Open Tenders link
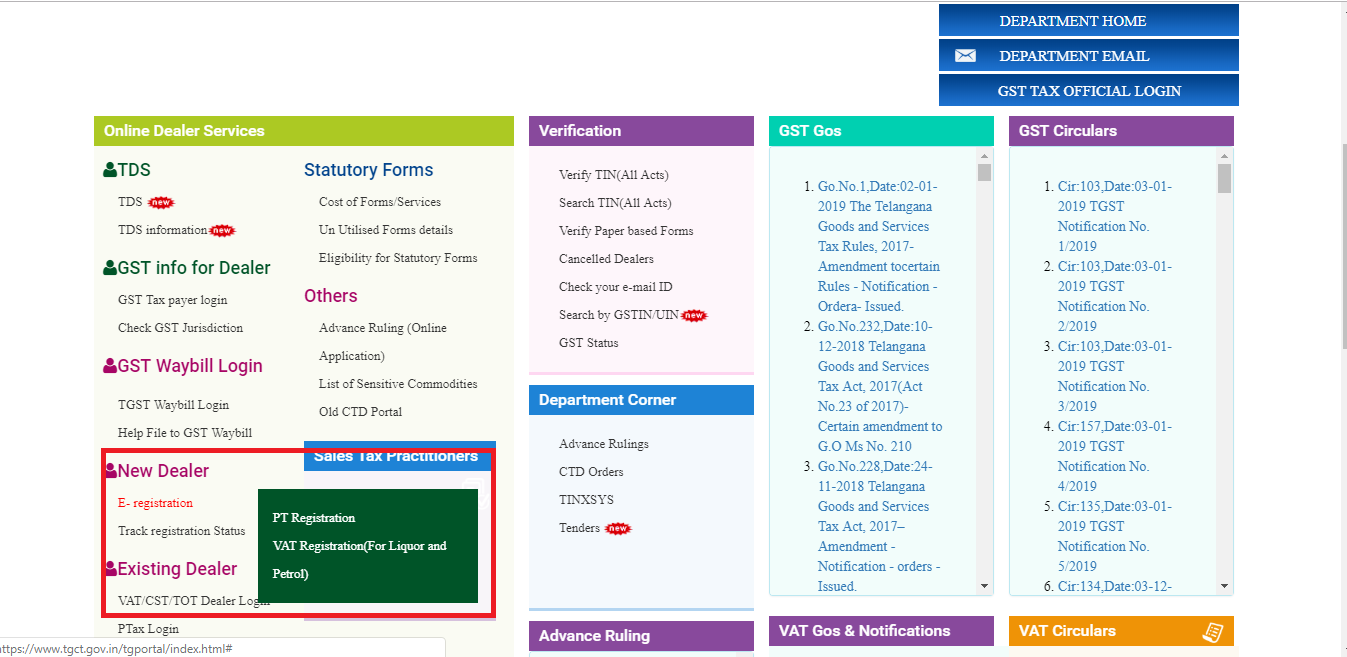The width and height of the screenshot is (1347, 657). click(x=580, y=528)
